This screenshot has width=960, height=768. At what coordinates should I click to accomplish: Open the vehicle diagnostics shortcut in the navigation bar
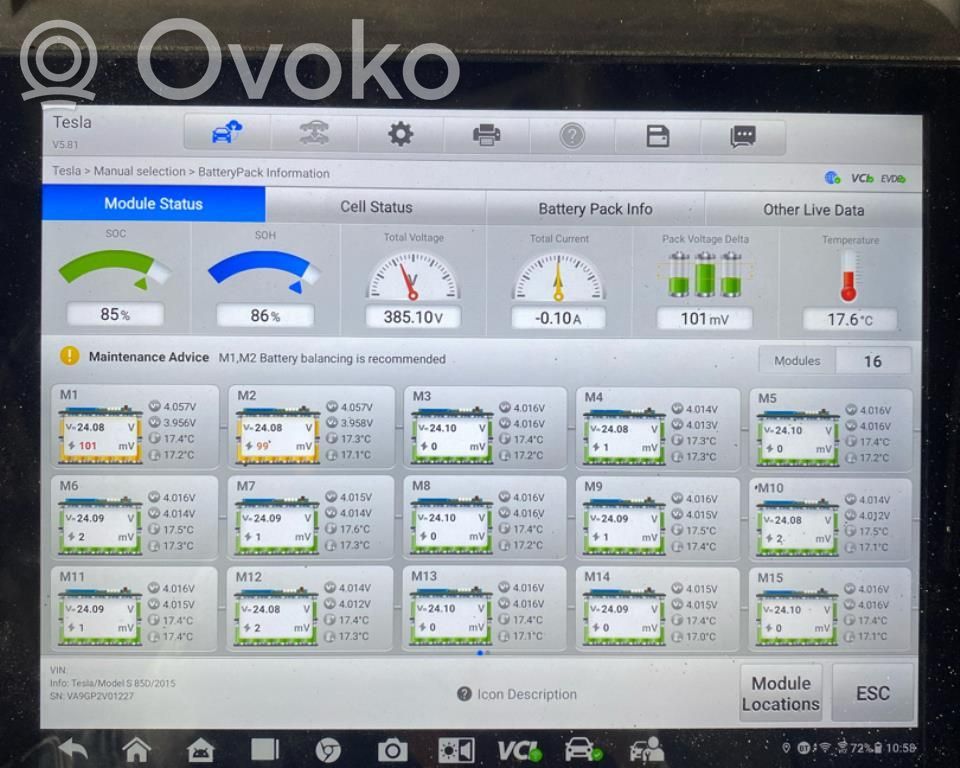coord(583,750)
